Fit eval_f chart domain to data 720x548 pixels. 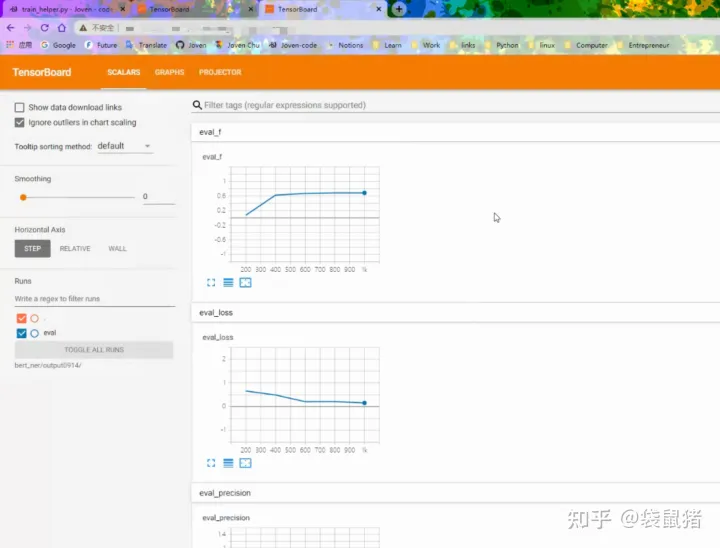[245, 283]
